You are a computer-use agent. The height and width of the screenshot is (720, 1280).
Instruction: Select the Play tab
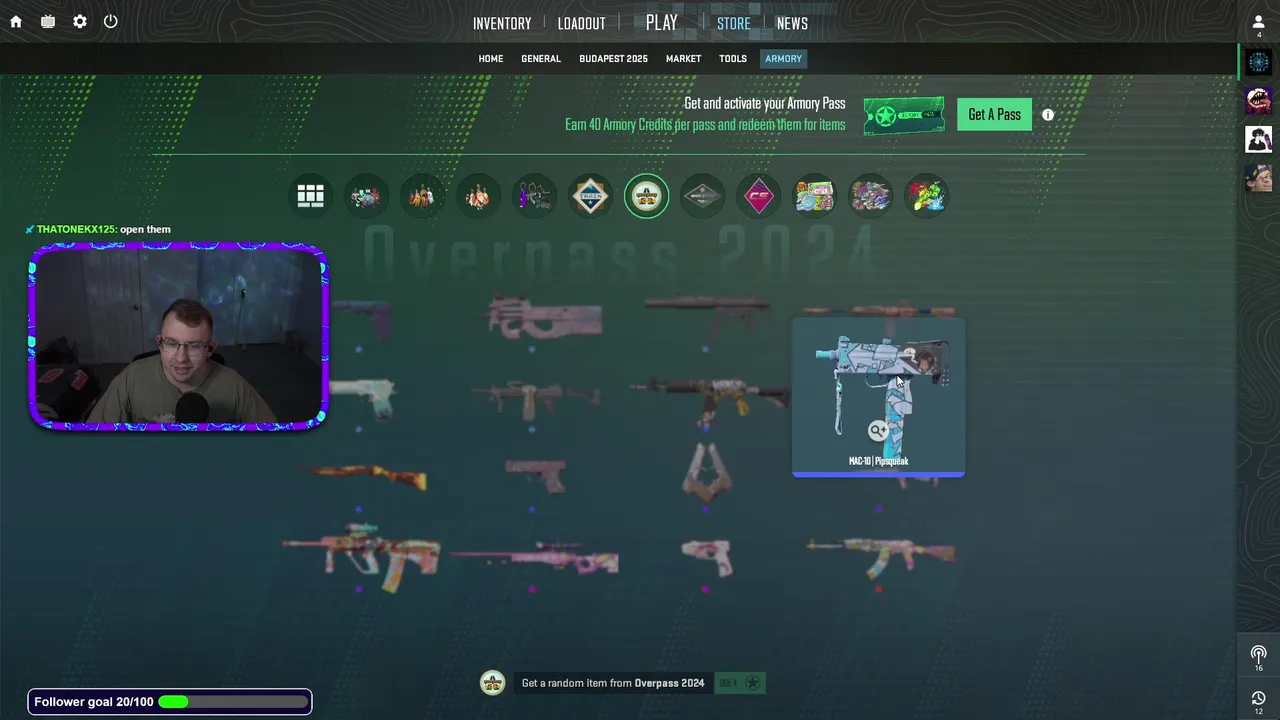pos(661,23)
